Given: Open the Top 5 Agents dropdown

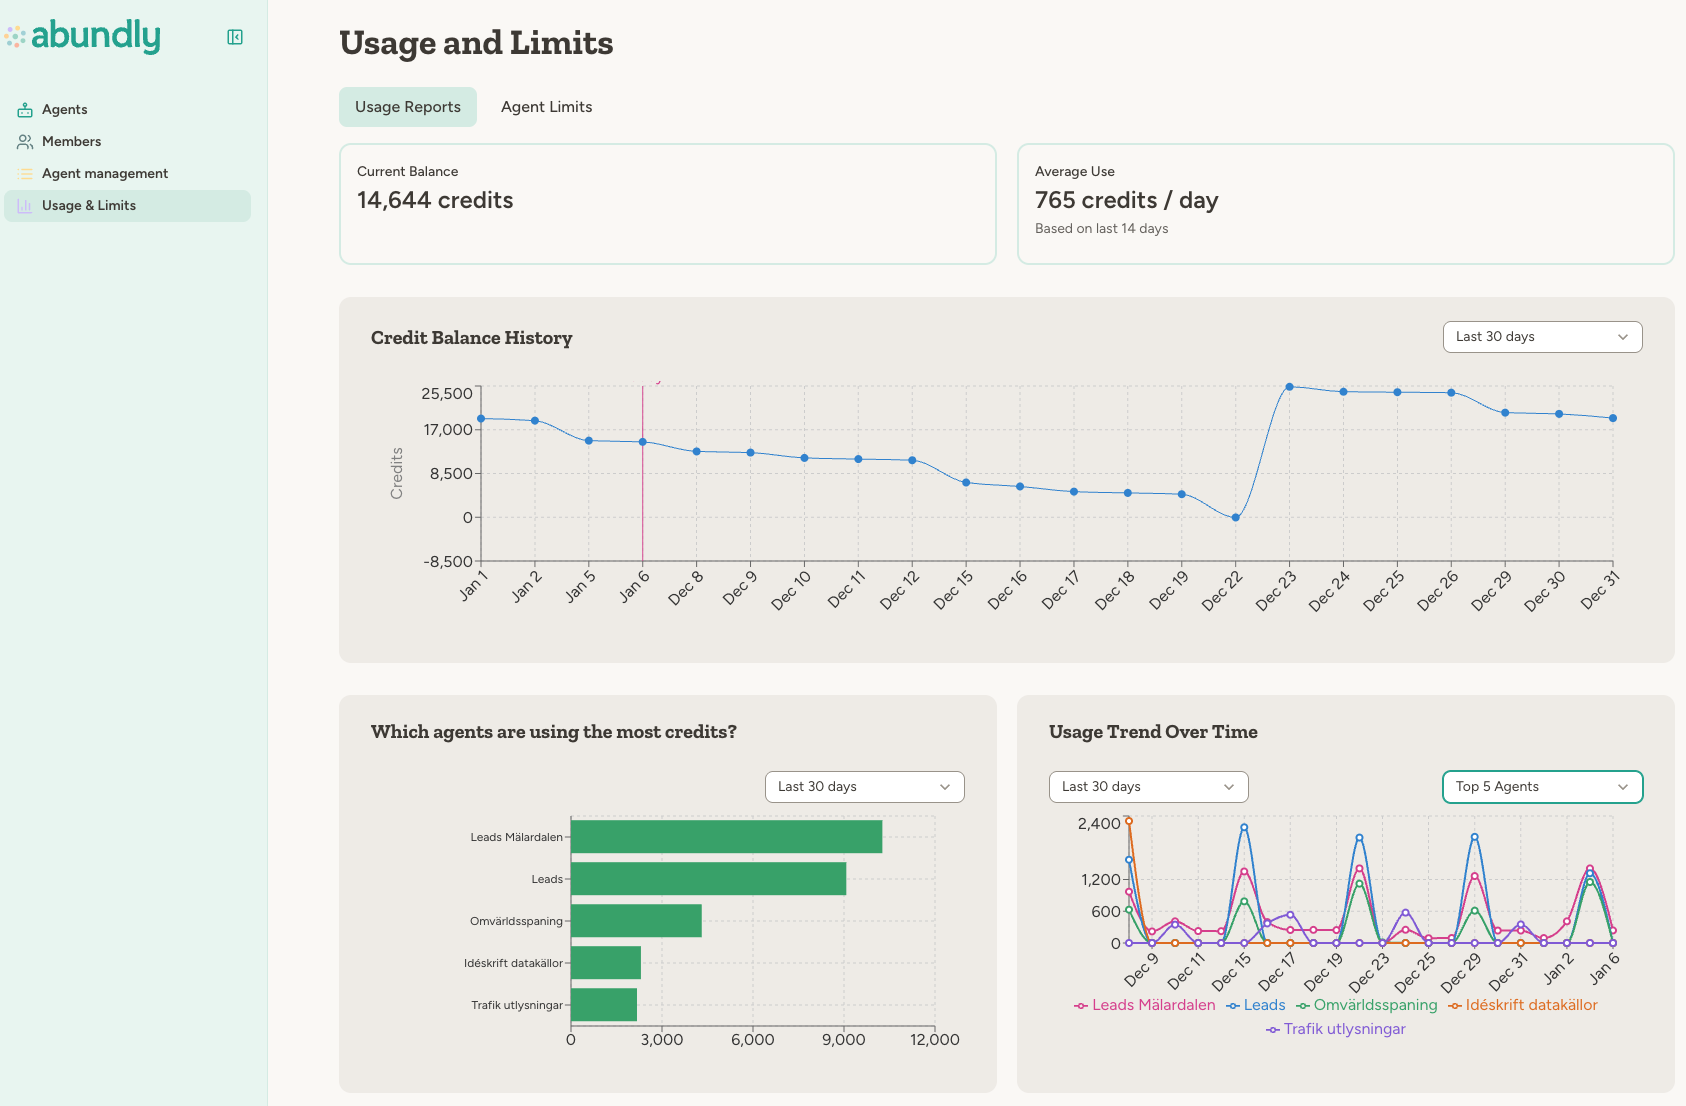Looking at the screenshot, I should 1541,787.
